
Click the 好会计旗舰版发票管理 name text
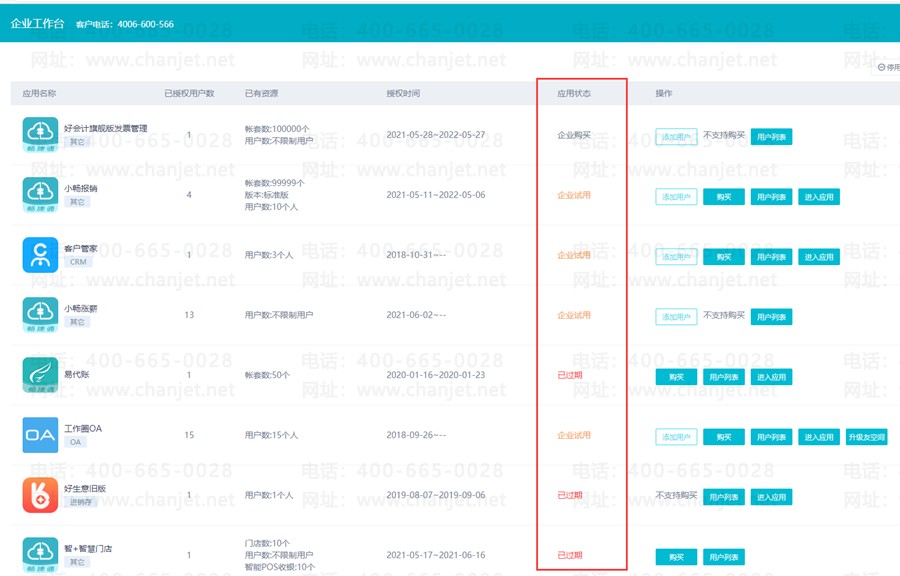pos(106,129)
